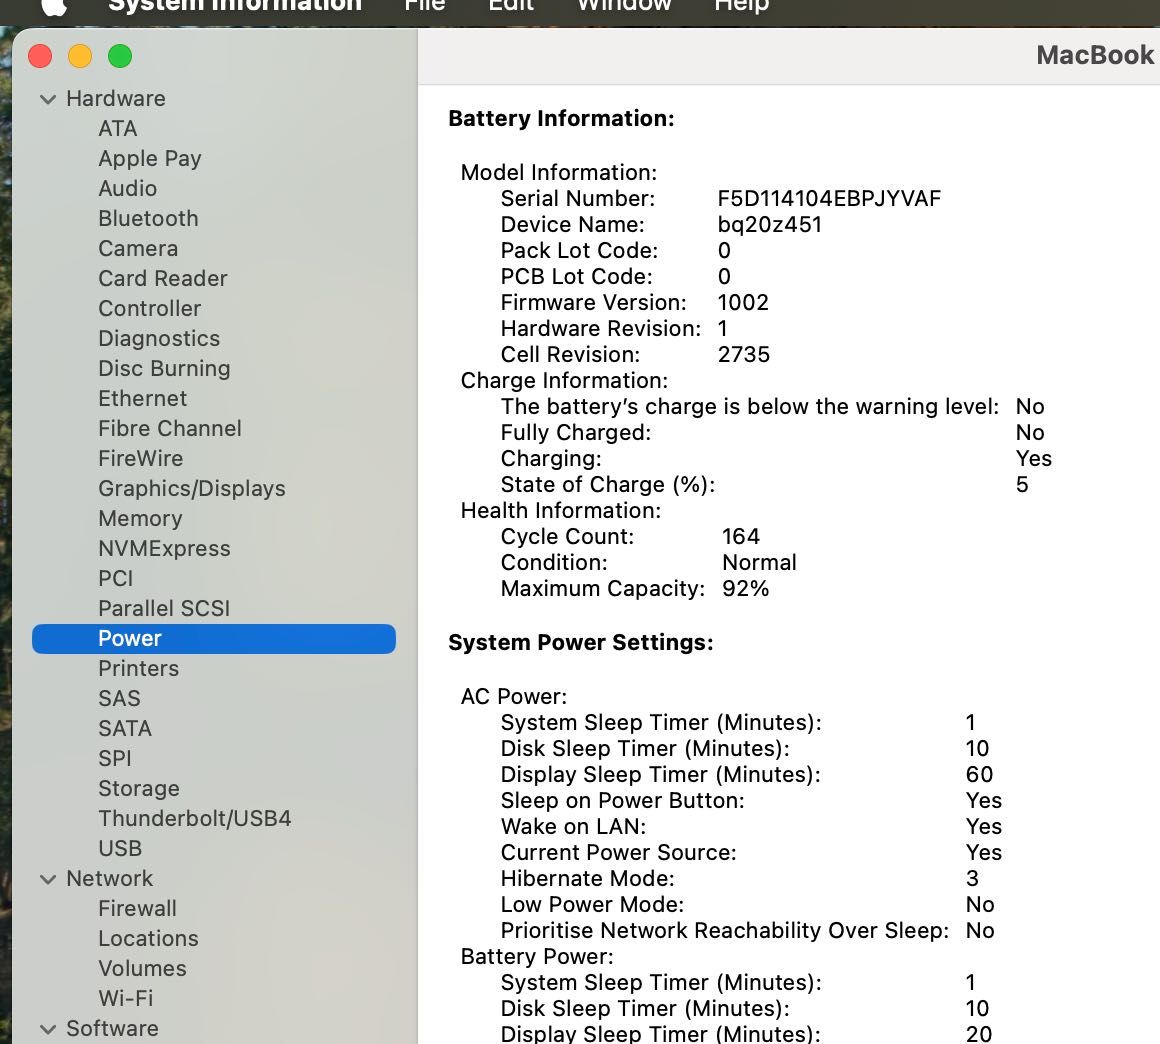Select Disc Burning in the sidebar
This screenshot has width=1160, height=1044.
pyautogui.click(x=164, y=368)
